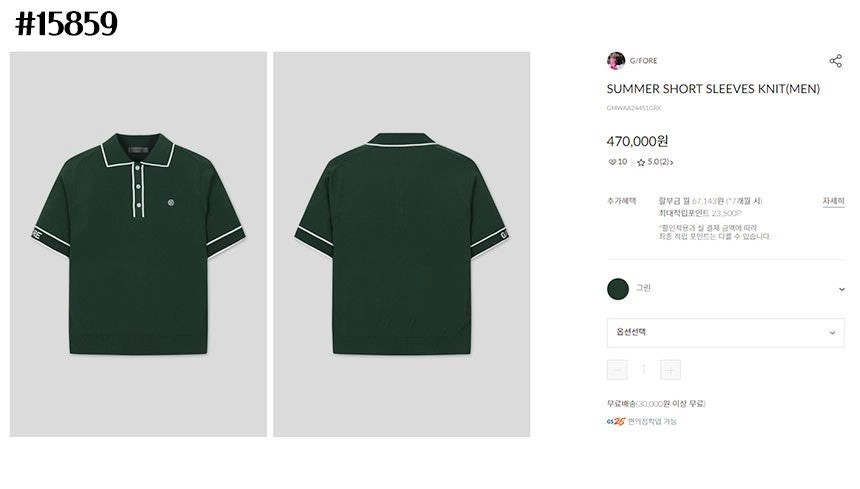Open the G/FORE brand avatar
Viewport: 860px width, 489px height.
click(x=616, y=60)
